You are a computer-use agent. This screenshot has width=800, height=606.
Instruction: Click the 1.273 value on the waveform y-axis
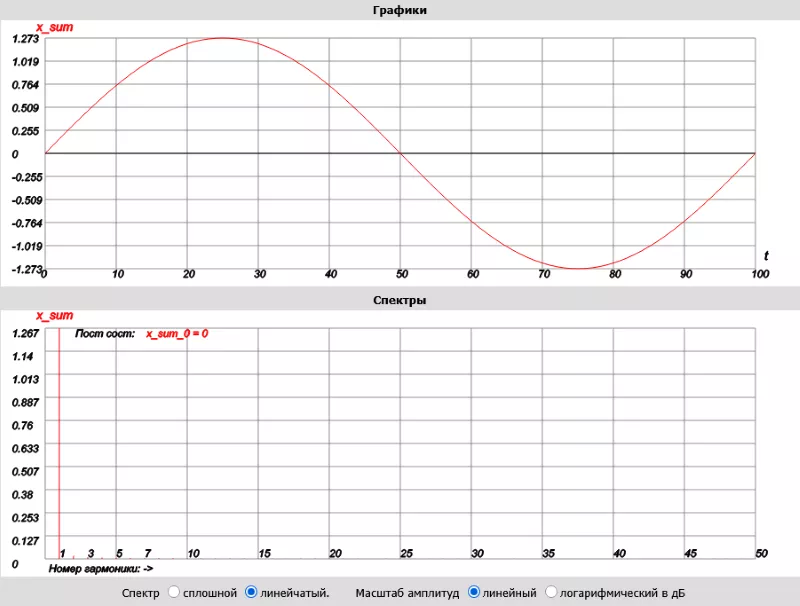[25, 39]
